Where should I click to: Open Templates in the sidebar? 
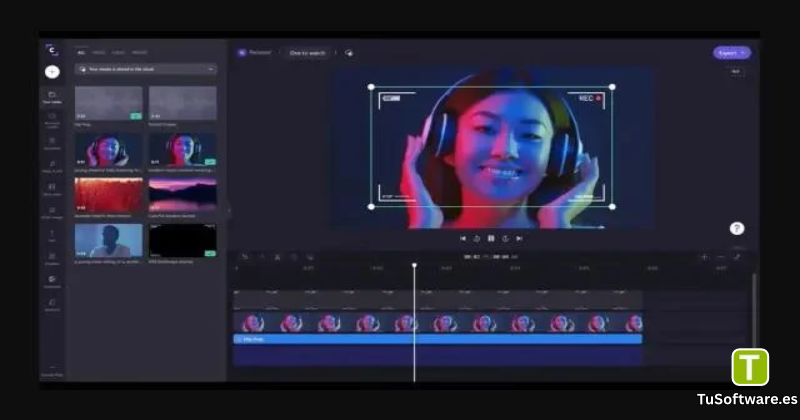coord(52,143)
